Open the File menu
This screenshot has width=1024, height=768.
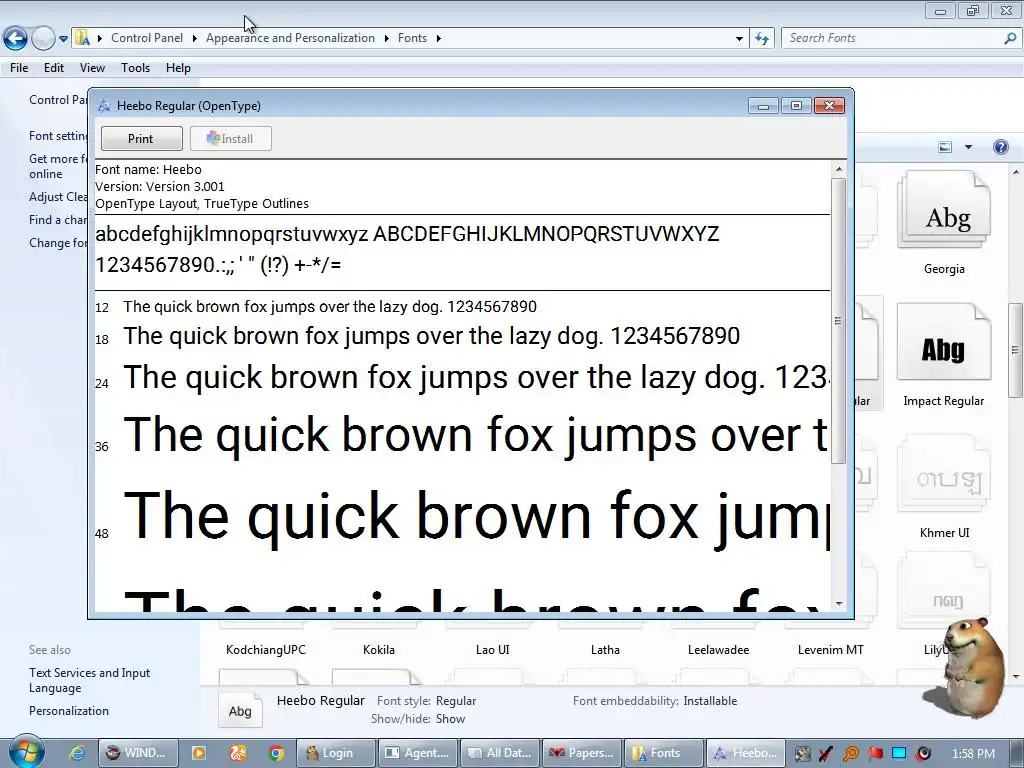click(x=19, y=68)
